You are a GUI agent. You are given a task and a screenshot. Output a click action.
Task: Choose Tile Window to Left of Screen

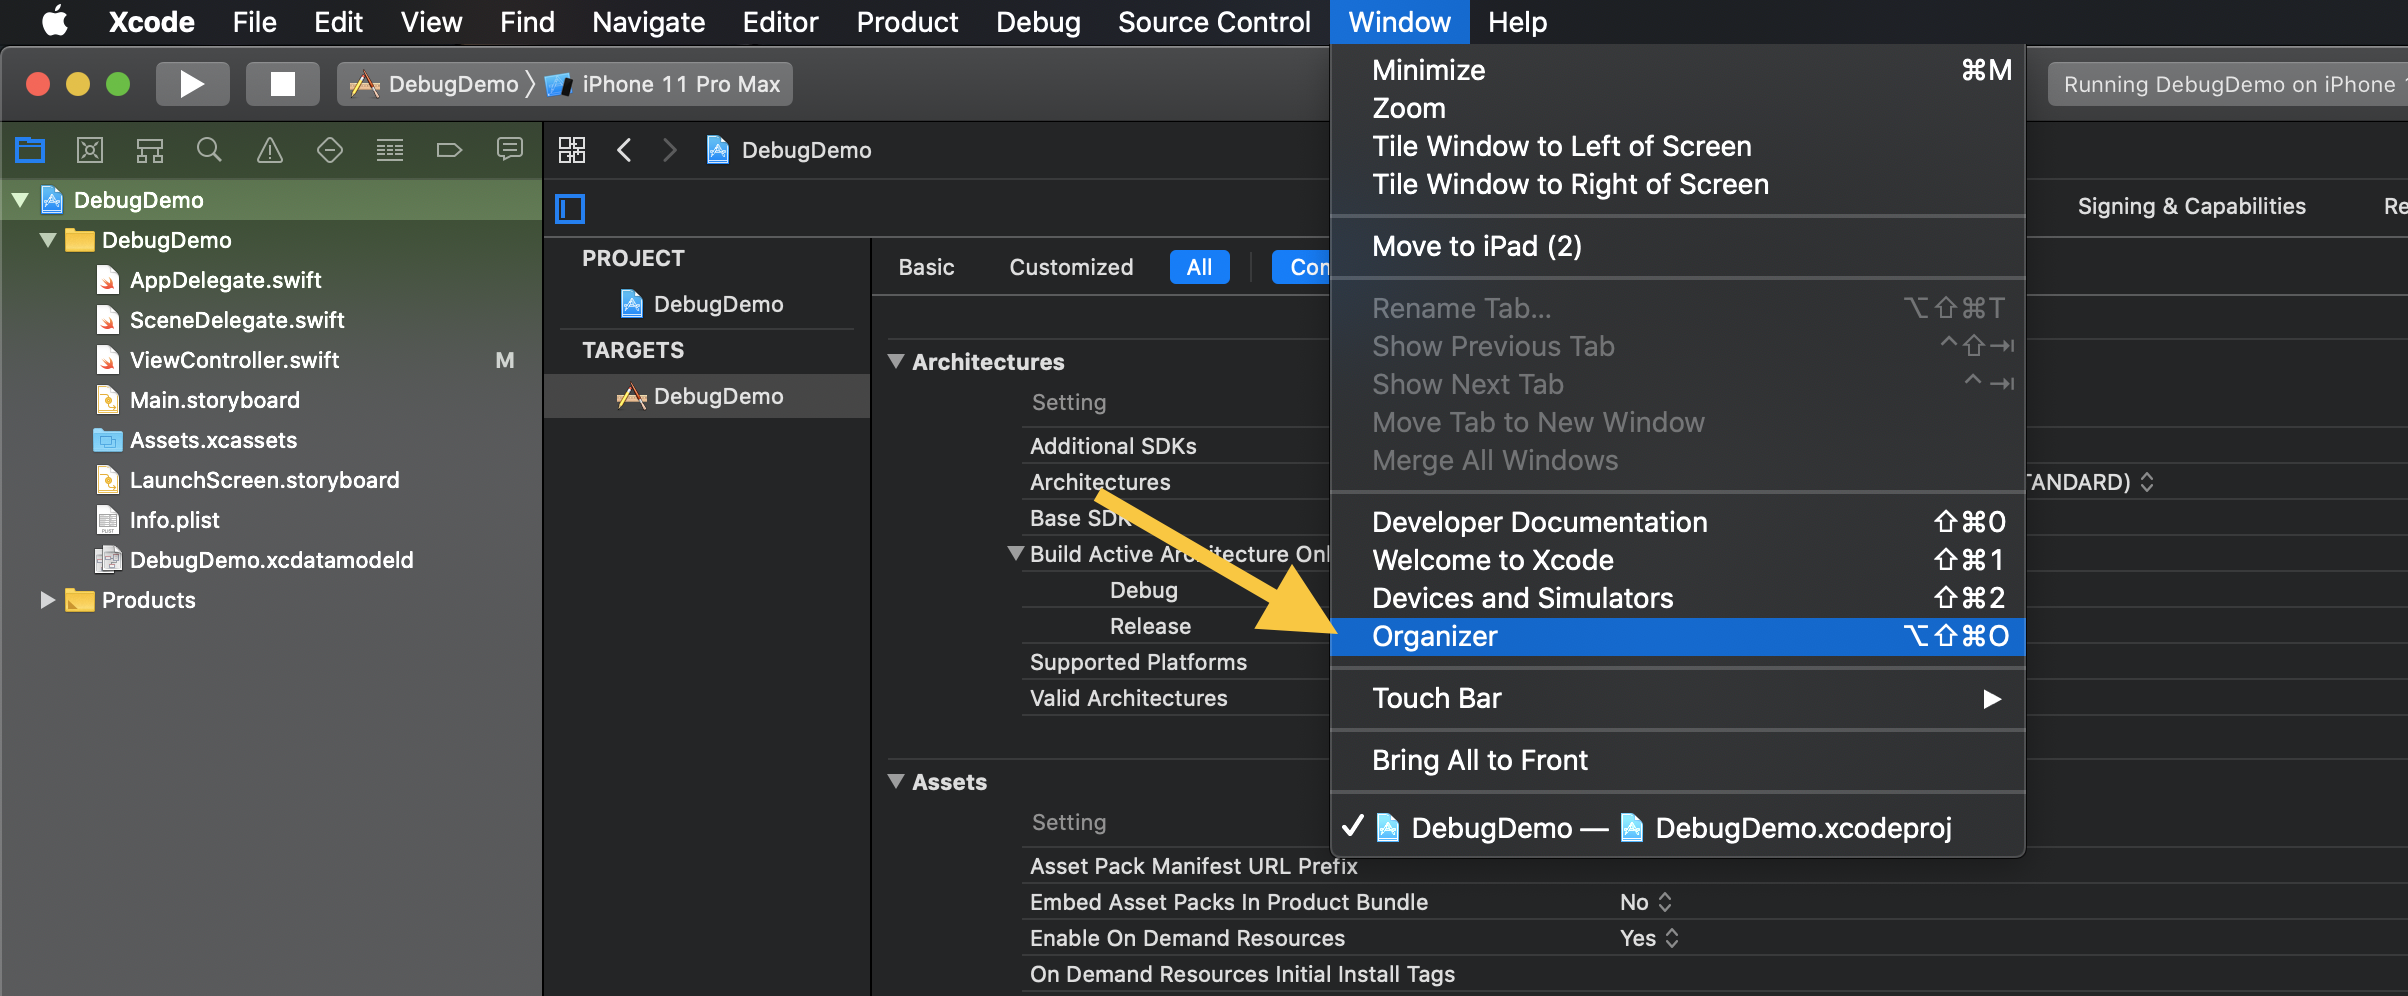pos(1678,146)
